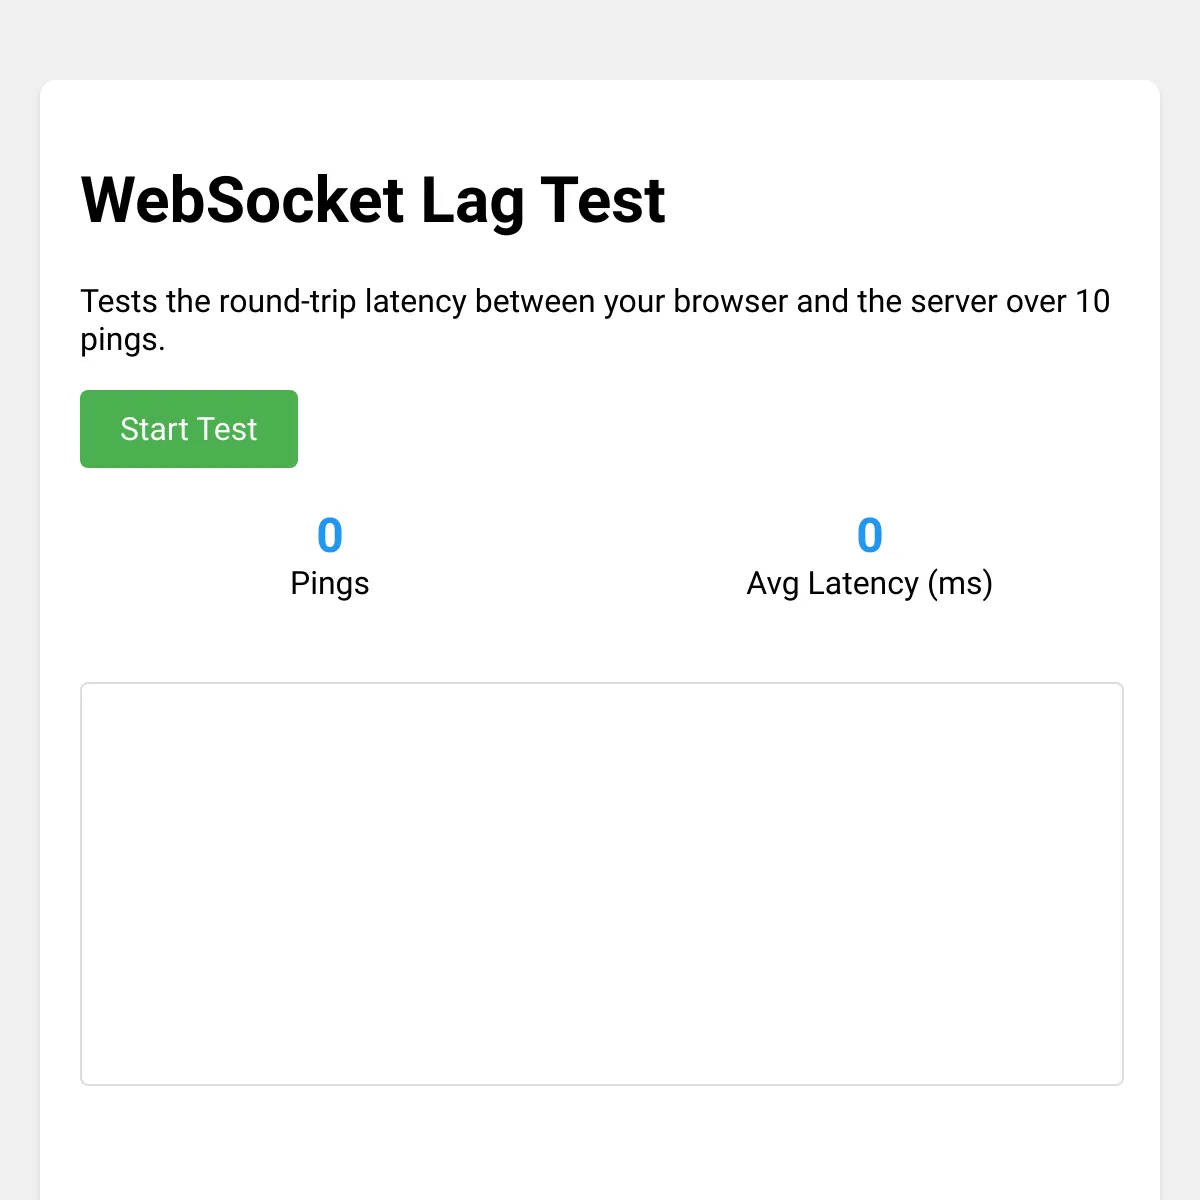
Task: Click the gray page background above the card
Action: click(600, 40)
